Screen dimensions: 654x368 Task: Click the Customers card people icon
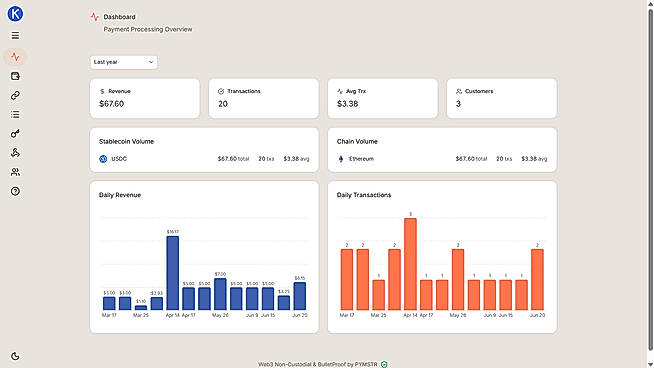[459, 91]
